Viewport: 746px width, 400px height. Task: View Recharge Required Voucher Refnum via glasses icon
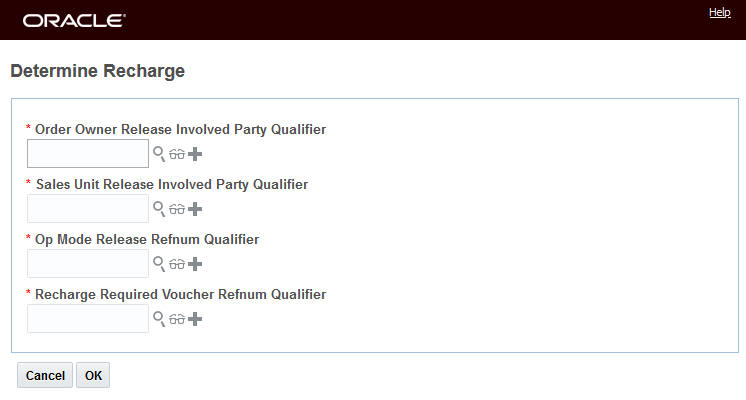(177, 319)
